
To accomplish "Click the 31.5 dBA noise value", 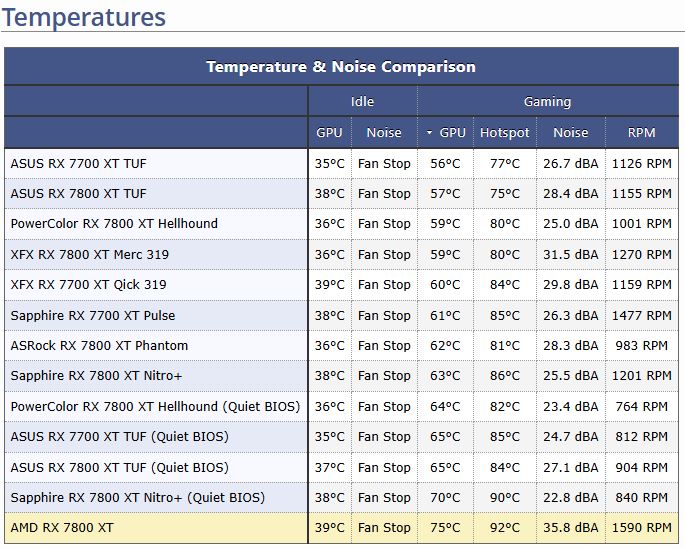I will pos(571,254).
